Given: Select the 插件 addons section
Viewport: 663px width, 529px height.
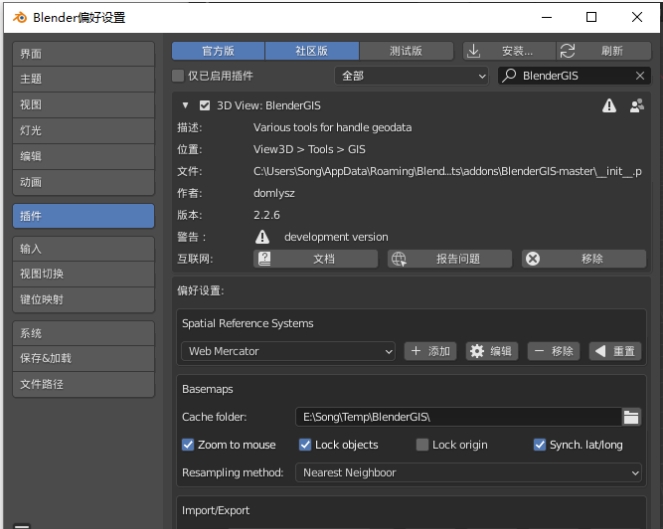Looking at the screenshot, I should [84, 216].
